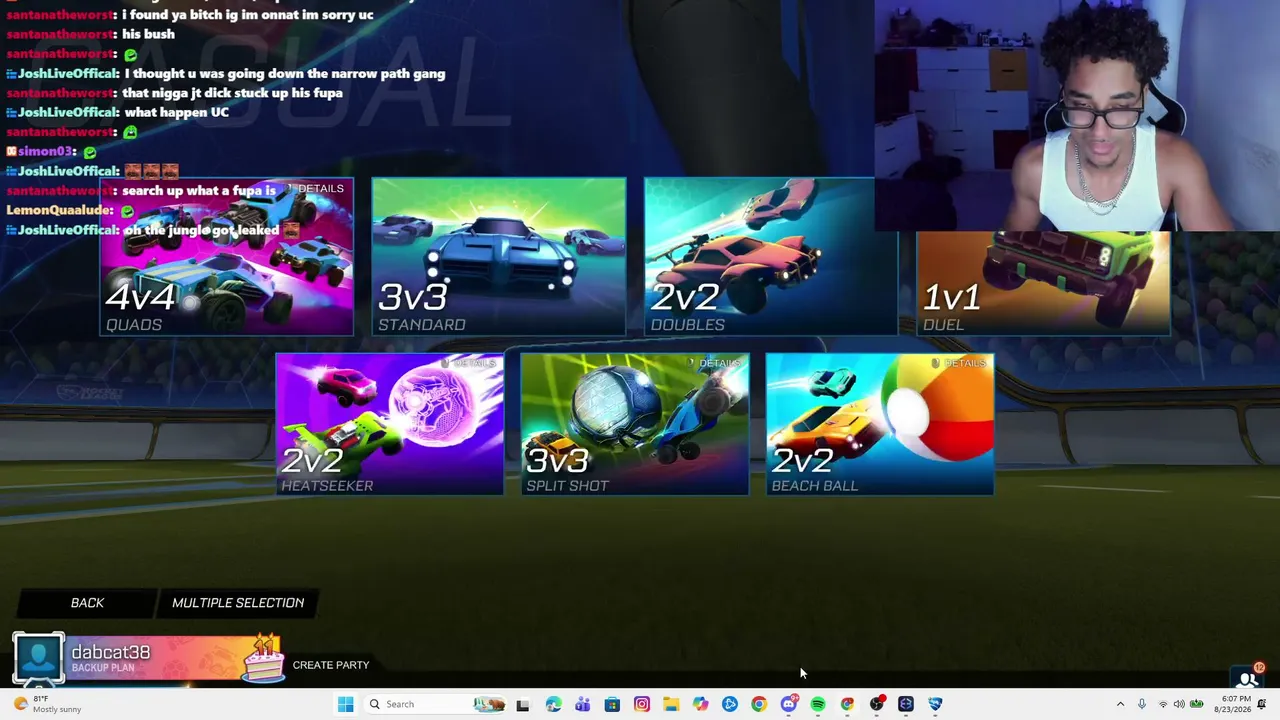Open the volume speaker tray icon
The height and width of the screenshot is (720, 1280).
[1179, 704]
